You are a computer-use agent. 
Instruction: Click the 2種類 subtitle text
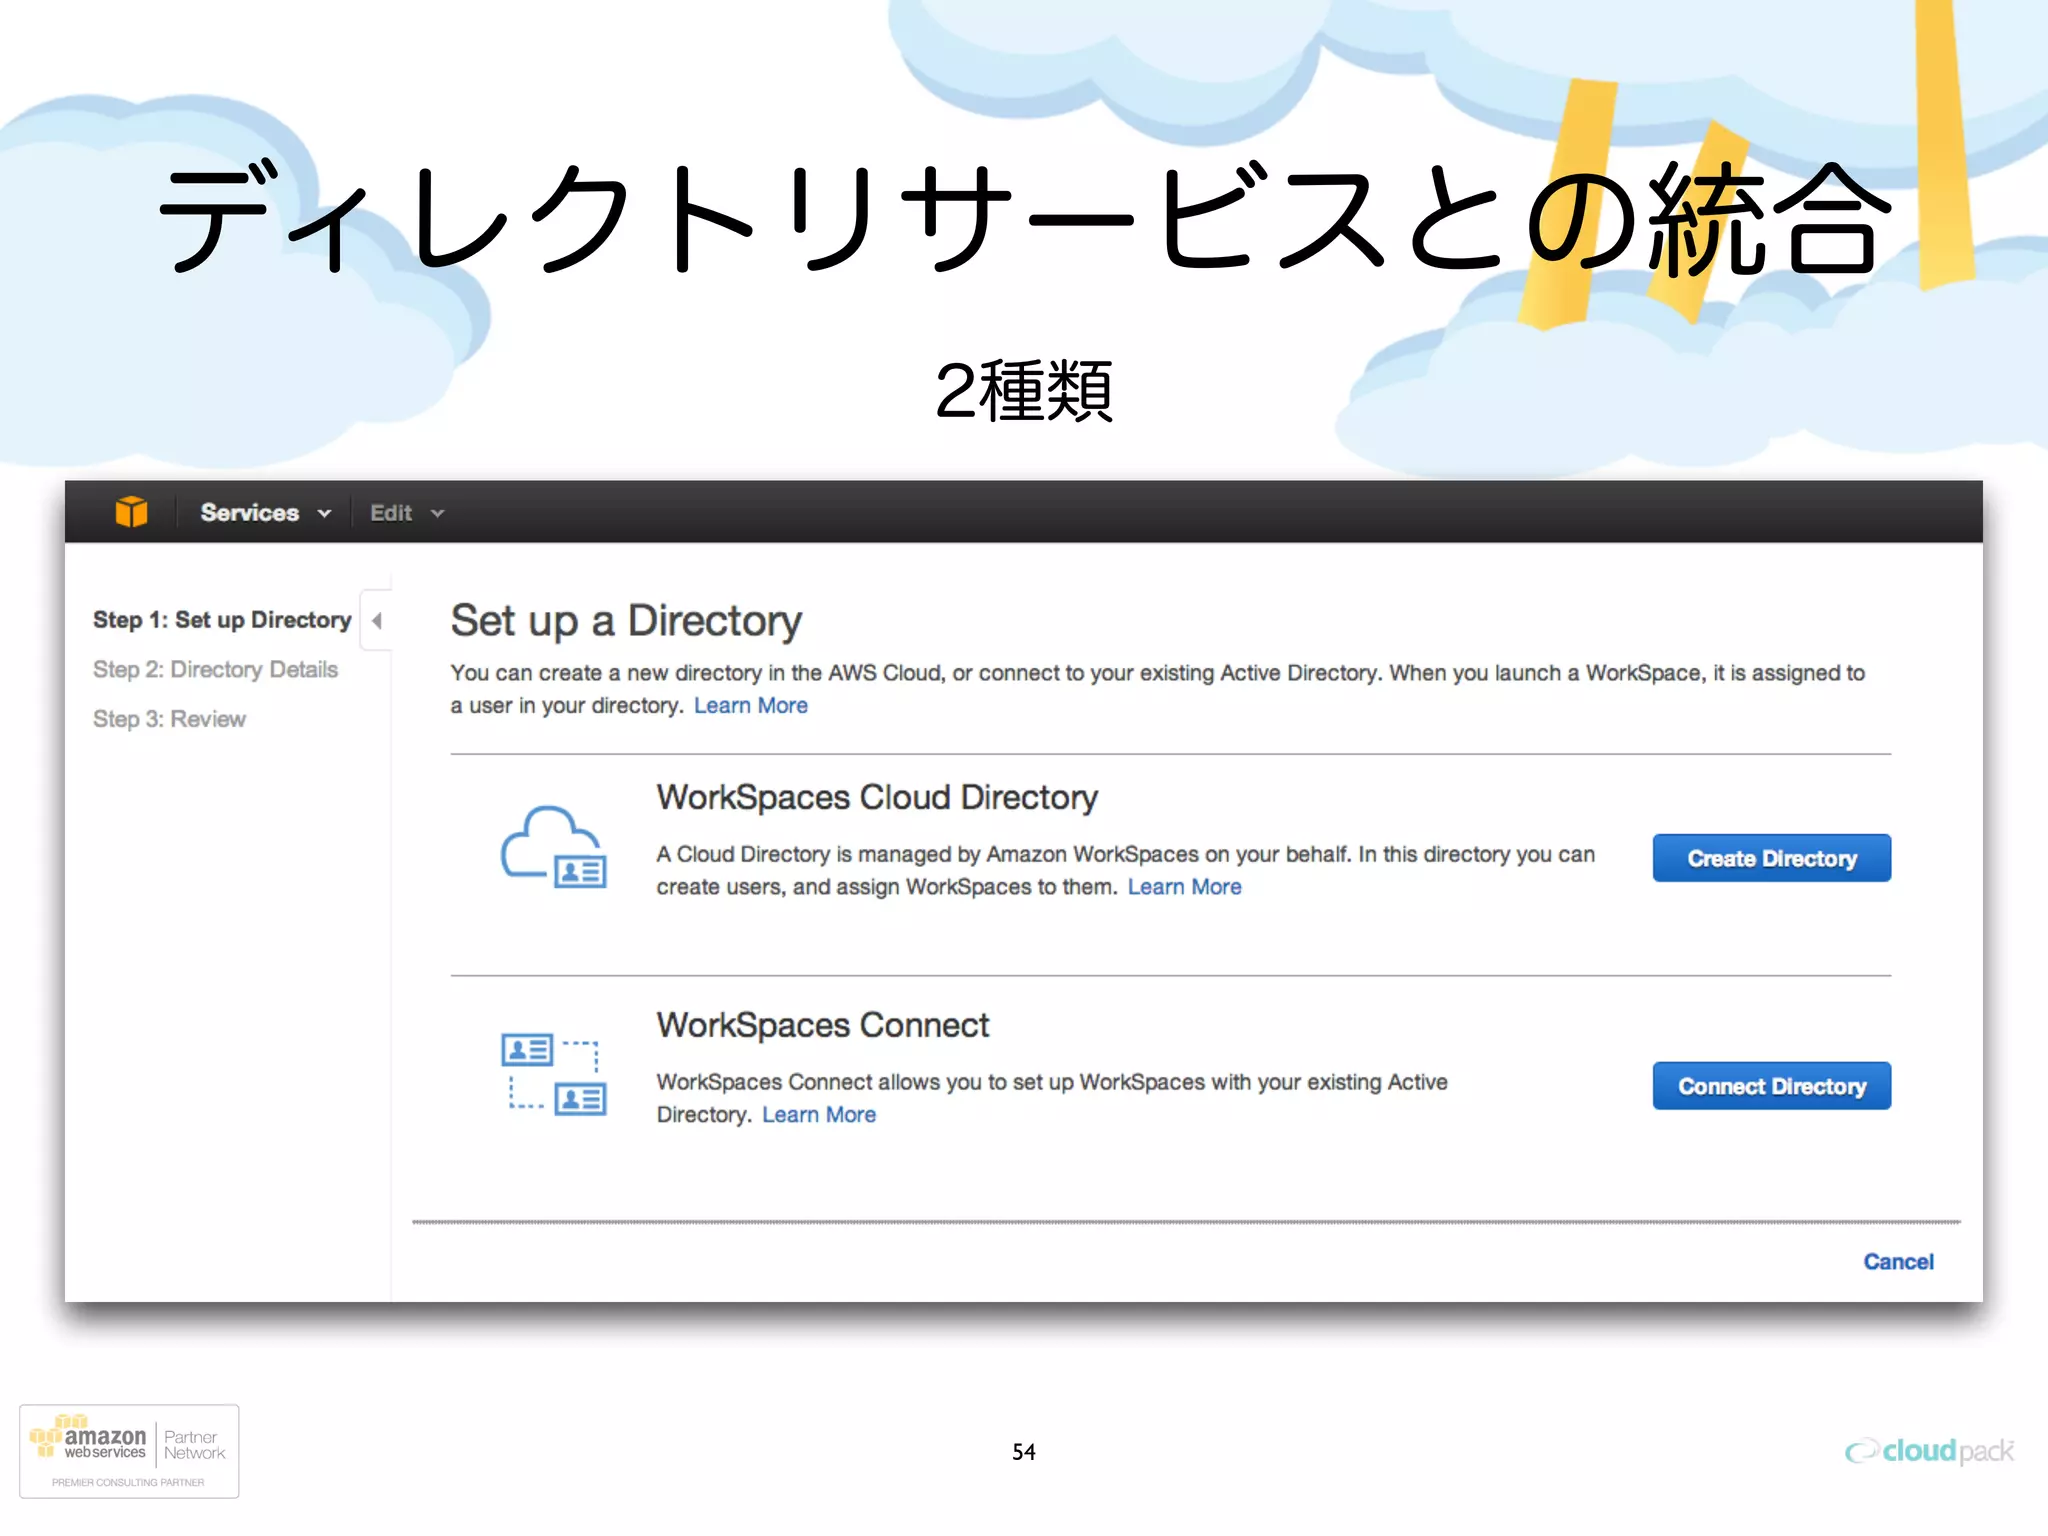[1024, 391]
